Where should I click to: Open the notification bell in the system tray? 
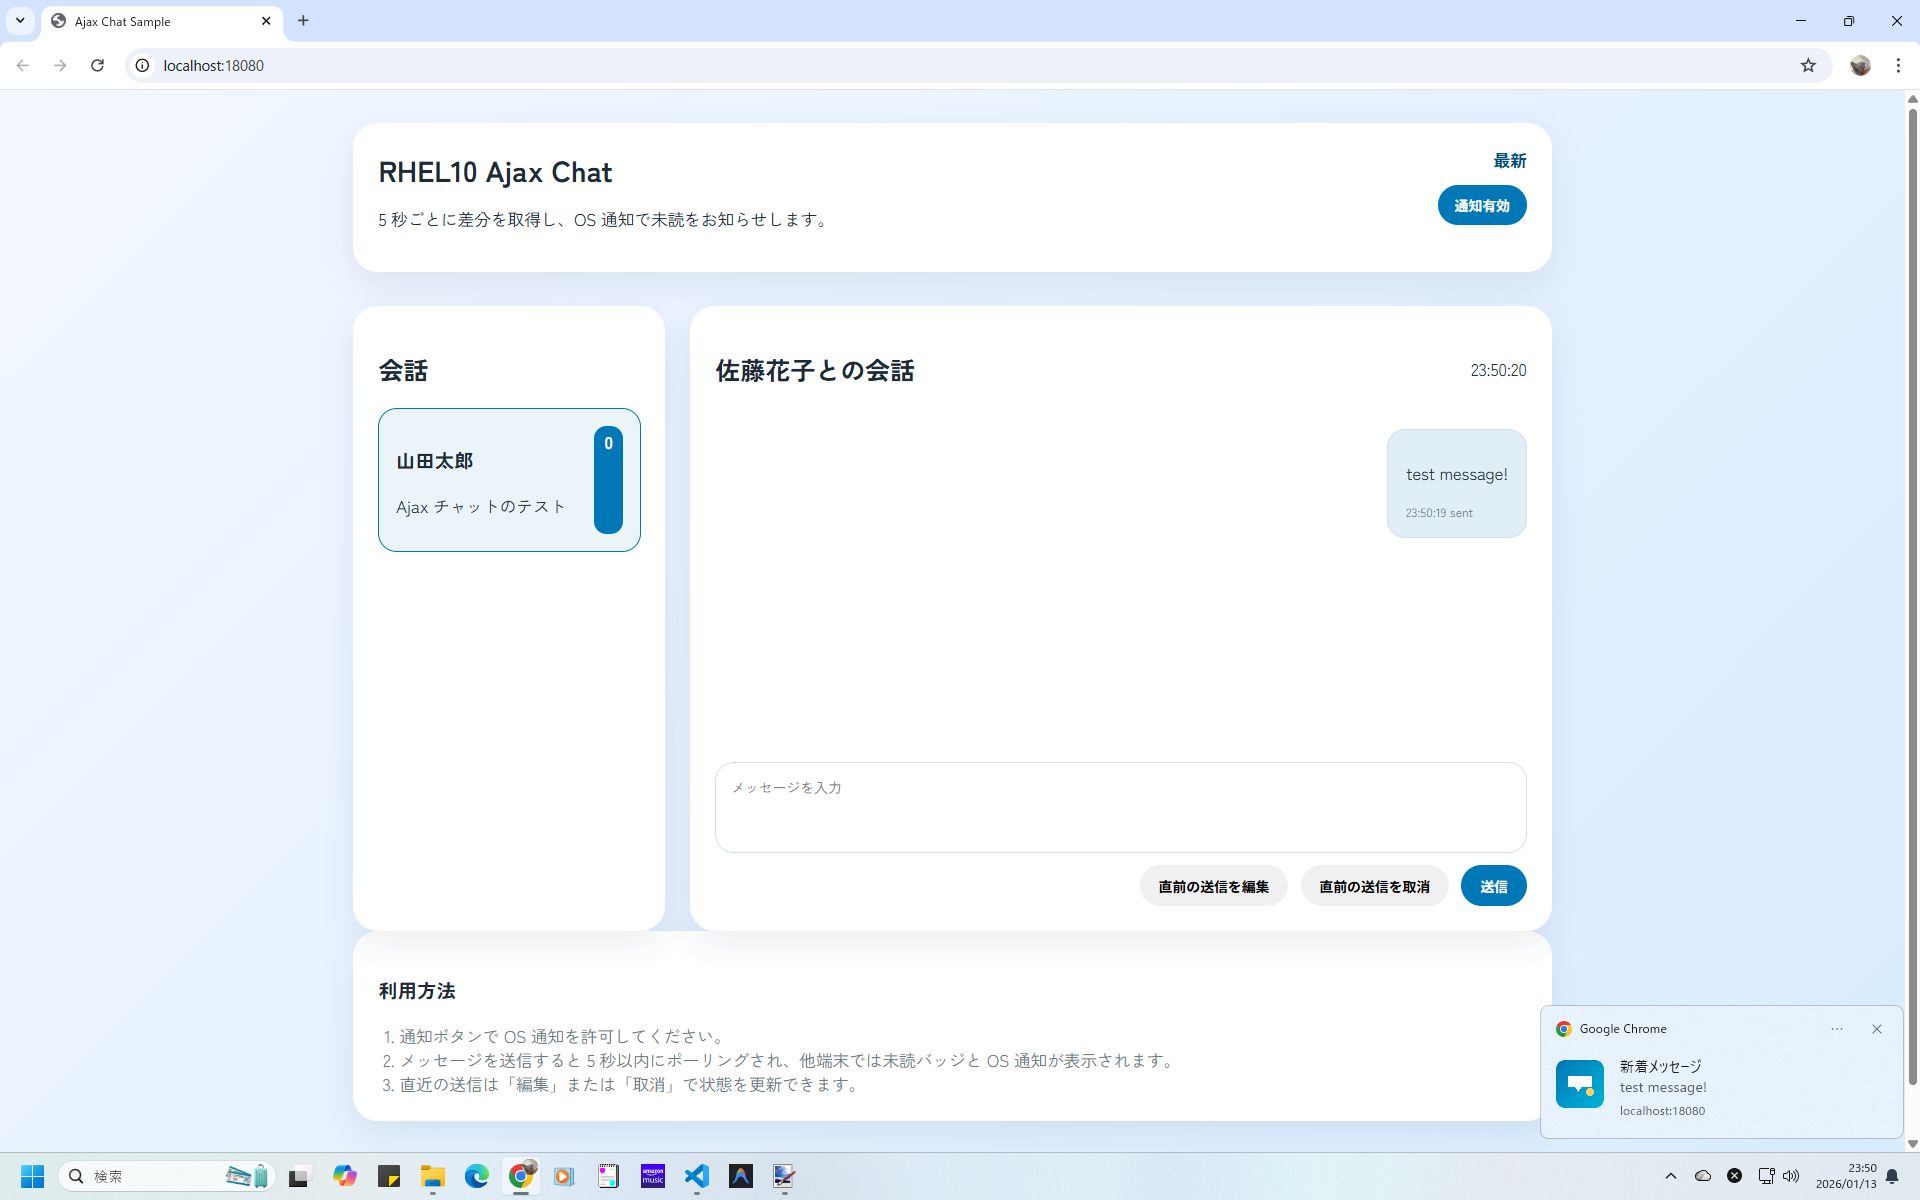pos(1893,1176)
